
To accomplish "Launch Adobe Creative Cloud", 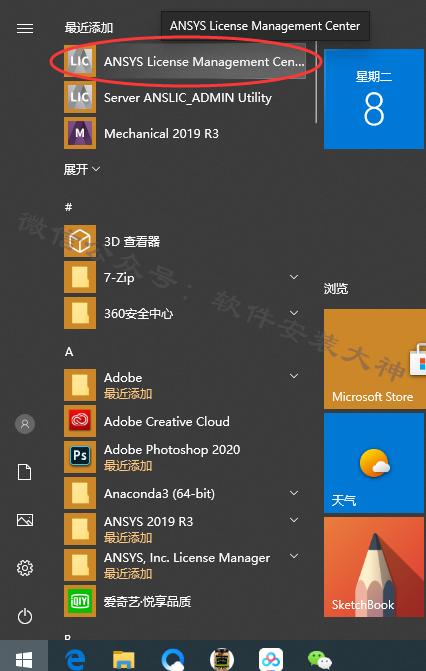I will pos(185,421).
